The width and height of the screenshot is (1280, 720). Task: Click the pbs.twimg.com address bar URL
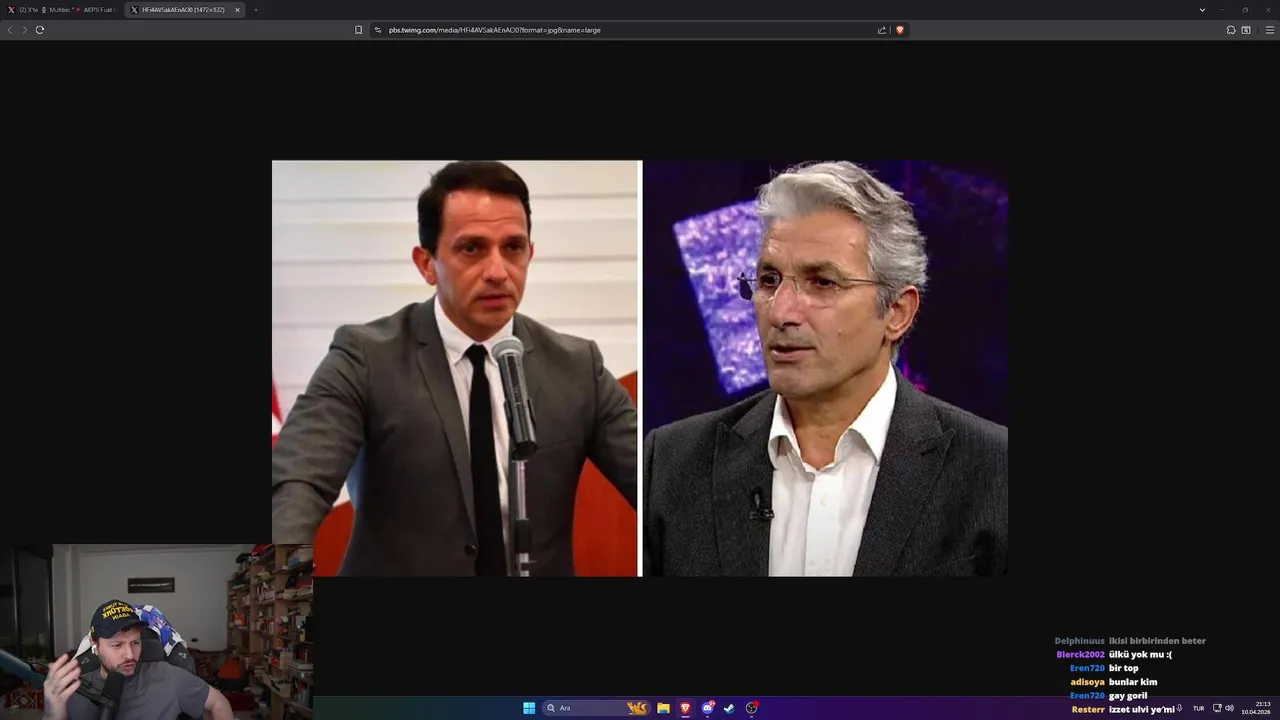point(495,30)
